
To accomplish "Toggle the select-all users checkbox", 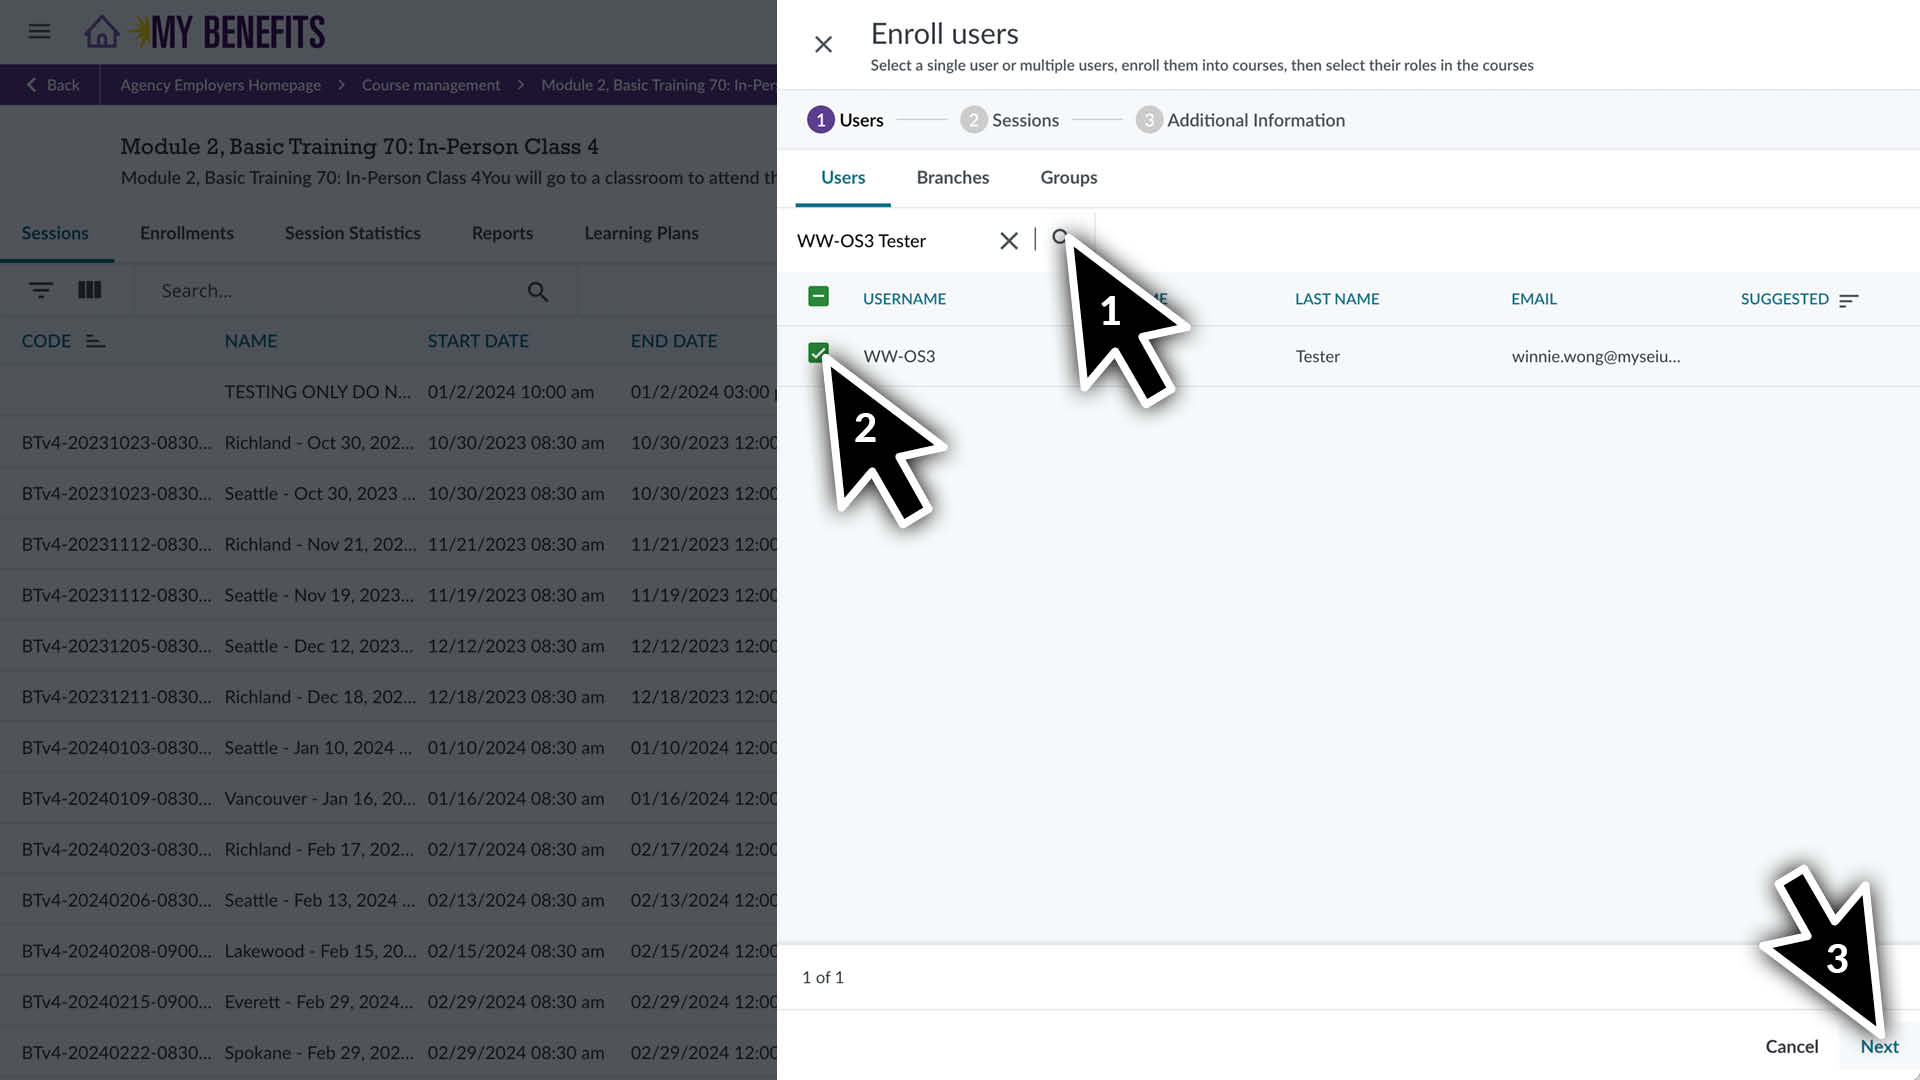I will tap(818, 297).
